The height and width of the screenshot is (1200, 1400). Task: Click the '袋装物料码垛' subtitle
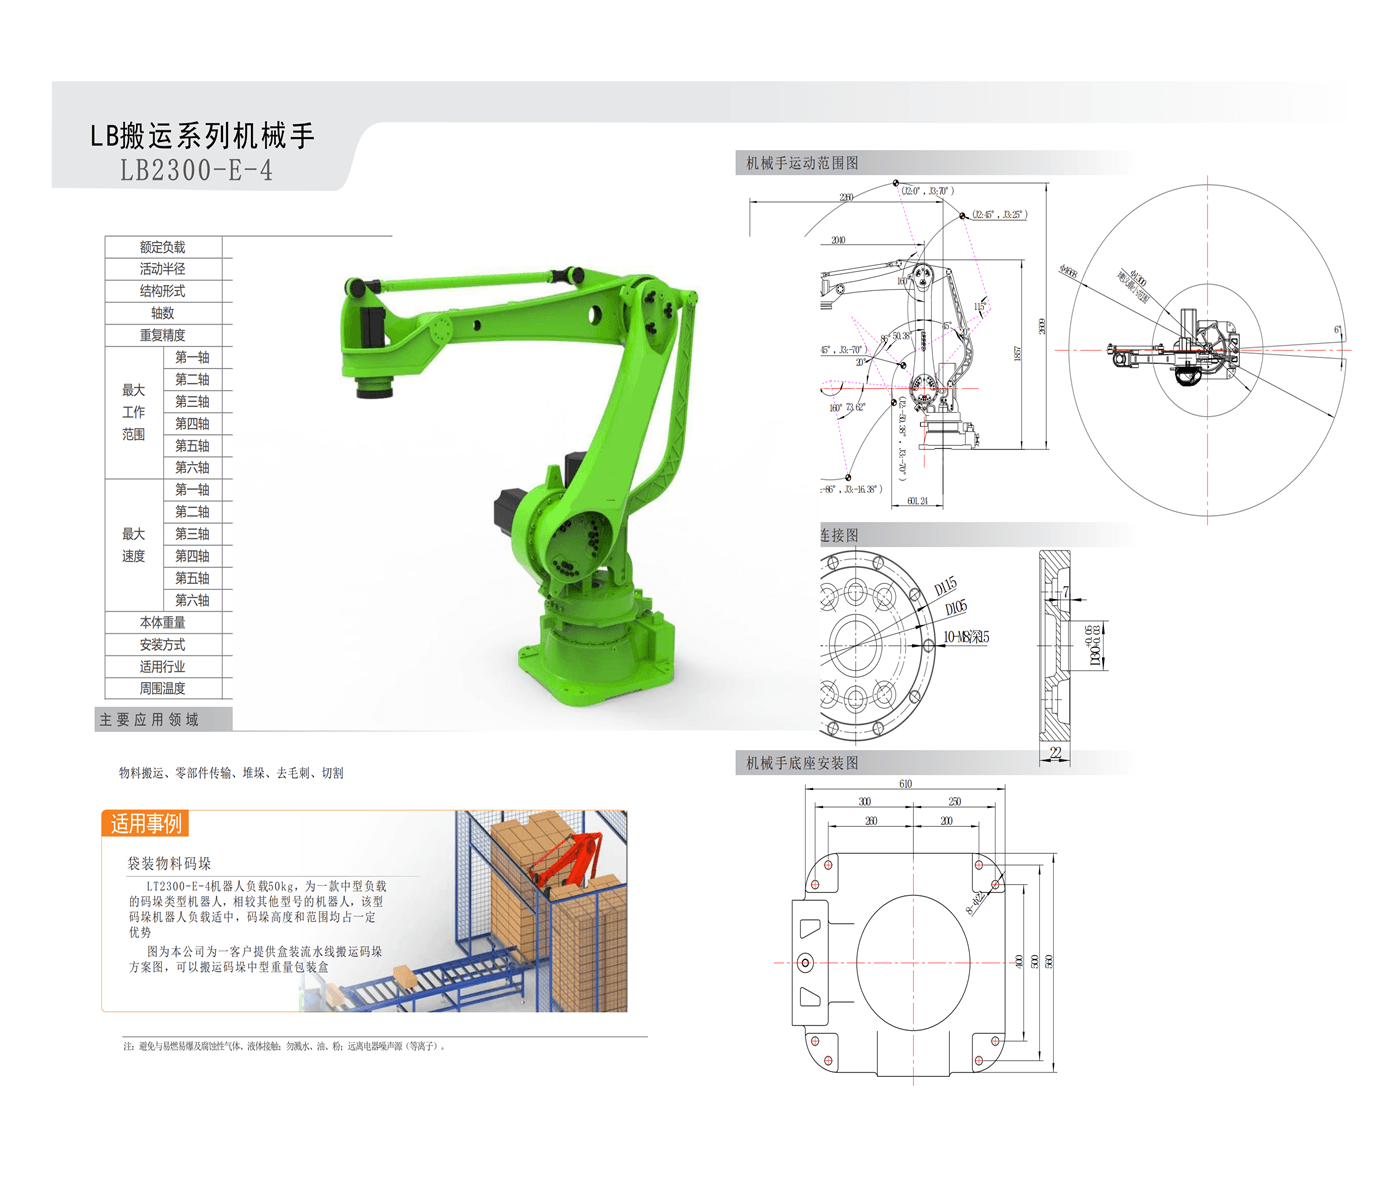169,863
